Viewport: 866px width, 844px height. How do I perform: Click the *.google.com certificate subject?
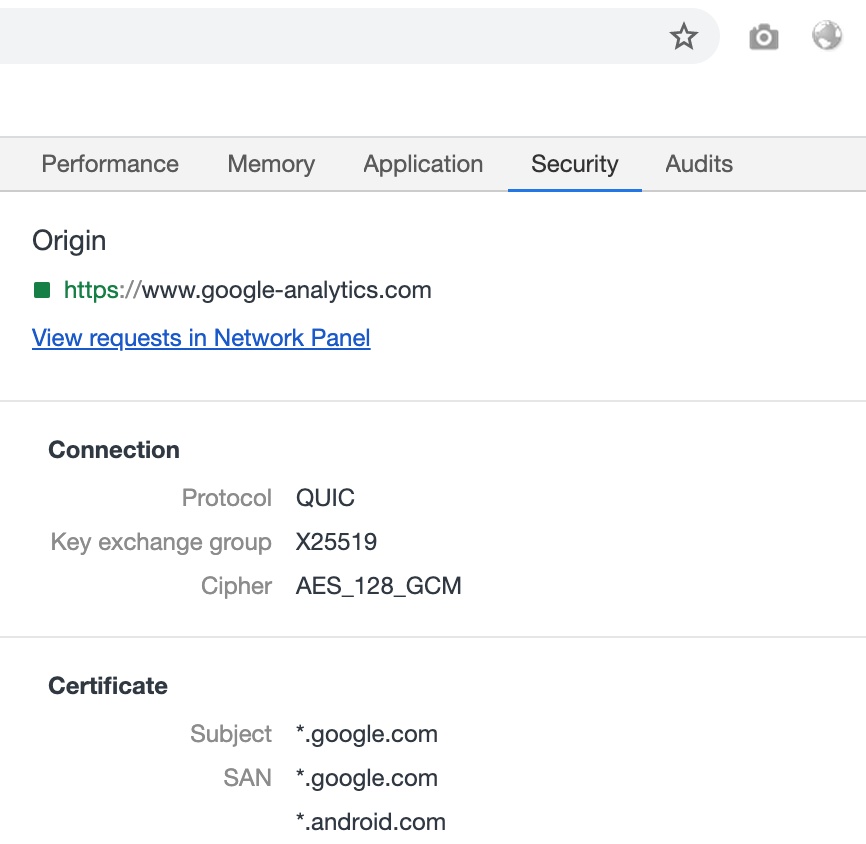[x=367, y=734]
